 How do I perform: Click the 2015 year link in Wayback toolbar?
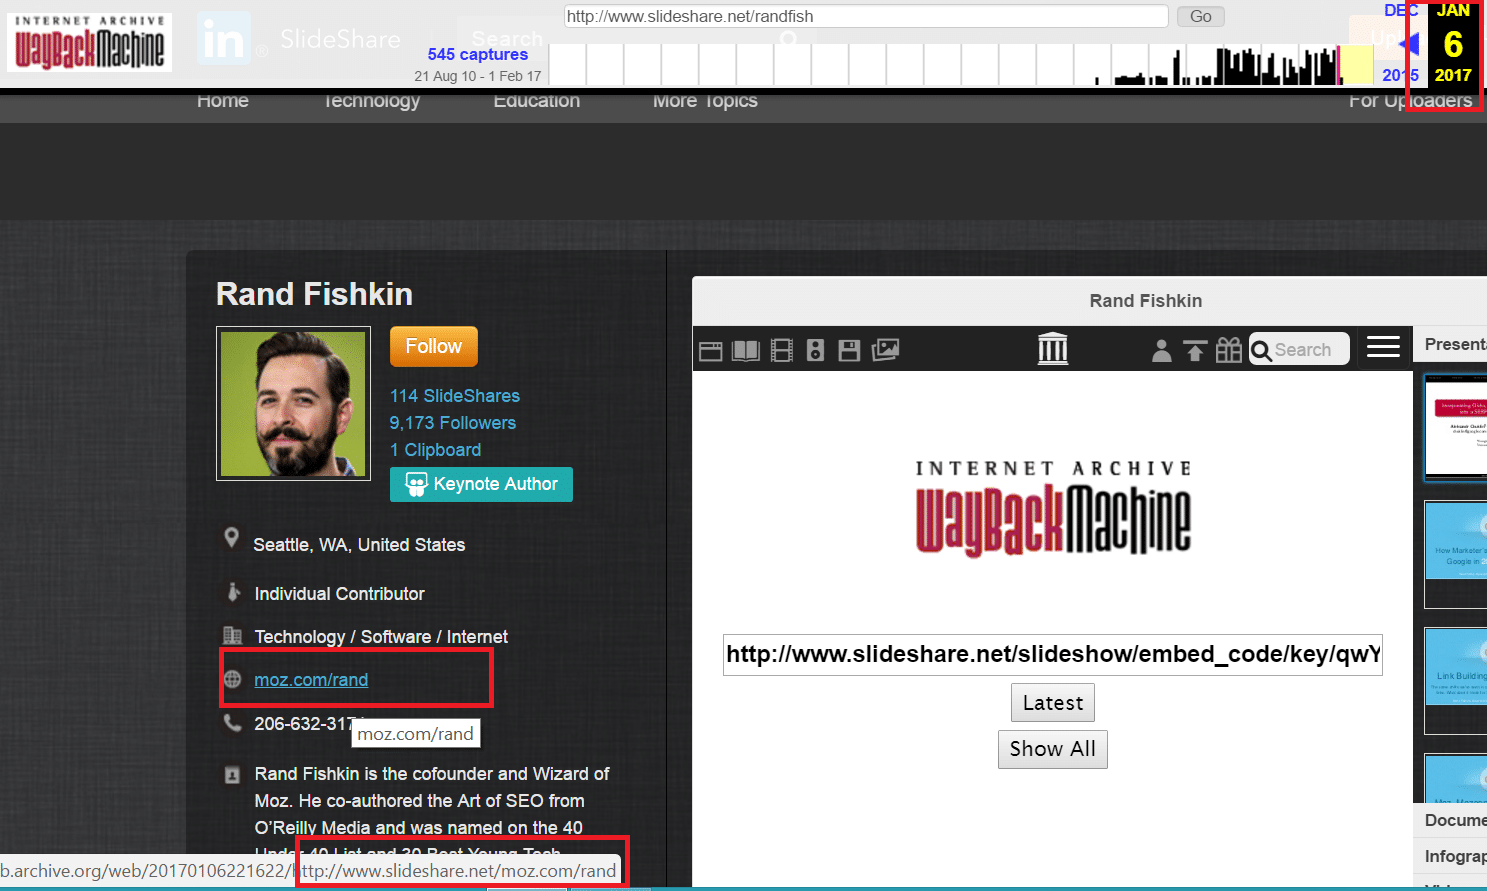1400,75
